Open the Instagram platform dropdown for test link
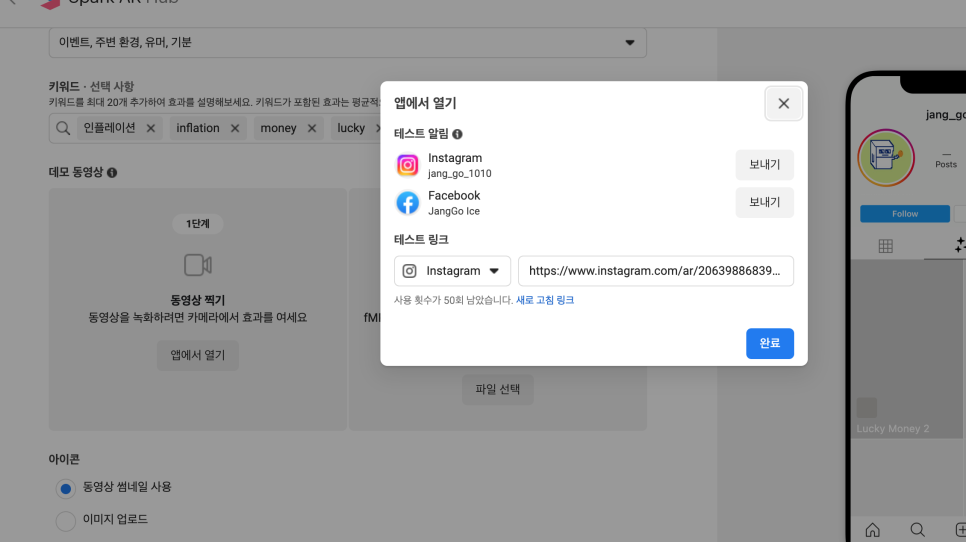The width and height of the screenshot is (966, 542). [x=452, y=271]
